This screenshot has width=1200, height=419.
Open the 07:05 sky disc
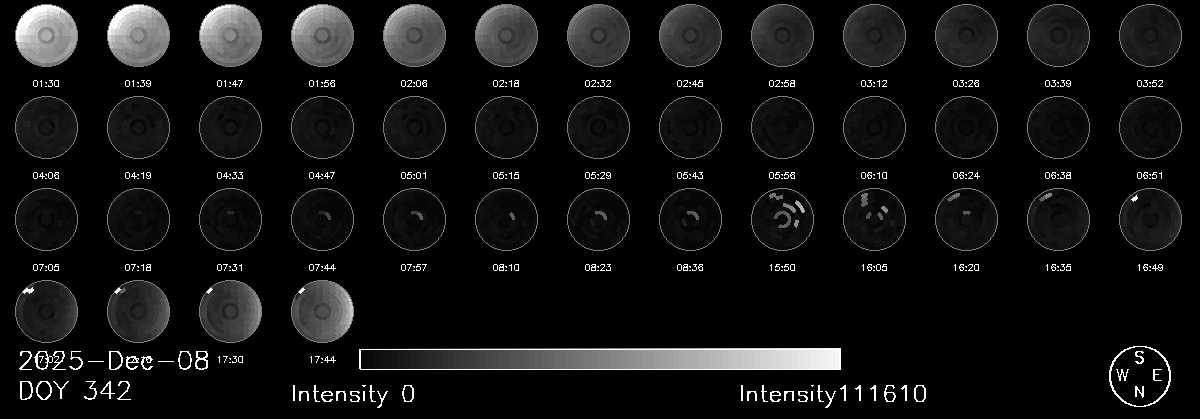(x=45, y=217)
